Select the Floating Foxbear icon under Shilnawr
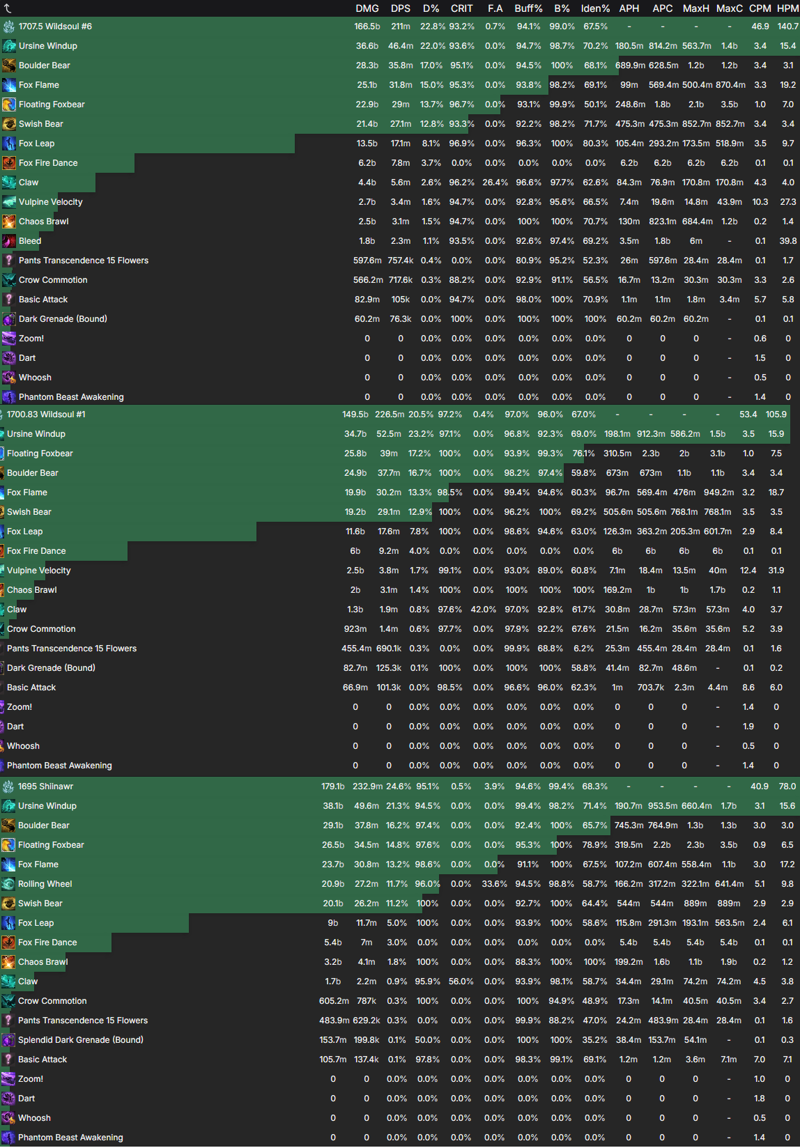The width and height of the screenshot is (800, 1148). [8, 845]
